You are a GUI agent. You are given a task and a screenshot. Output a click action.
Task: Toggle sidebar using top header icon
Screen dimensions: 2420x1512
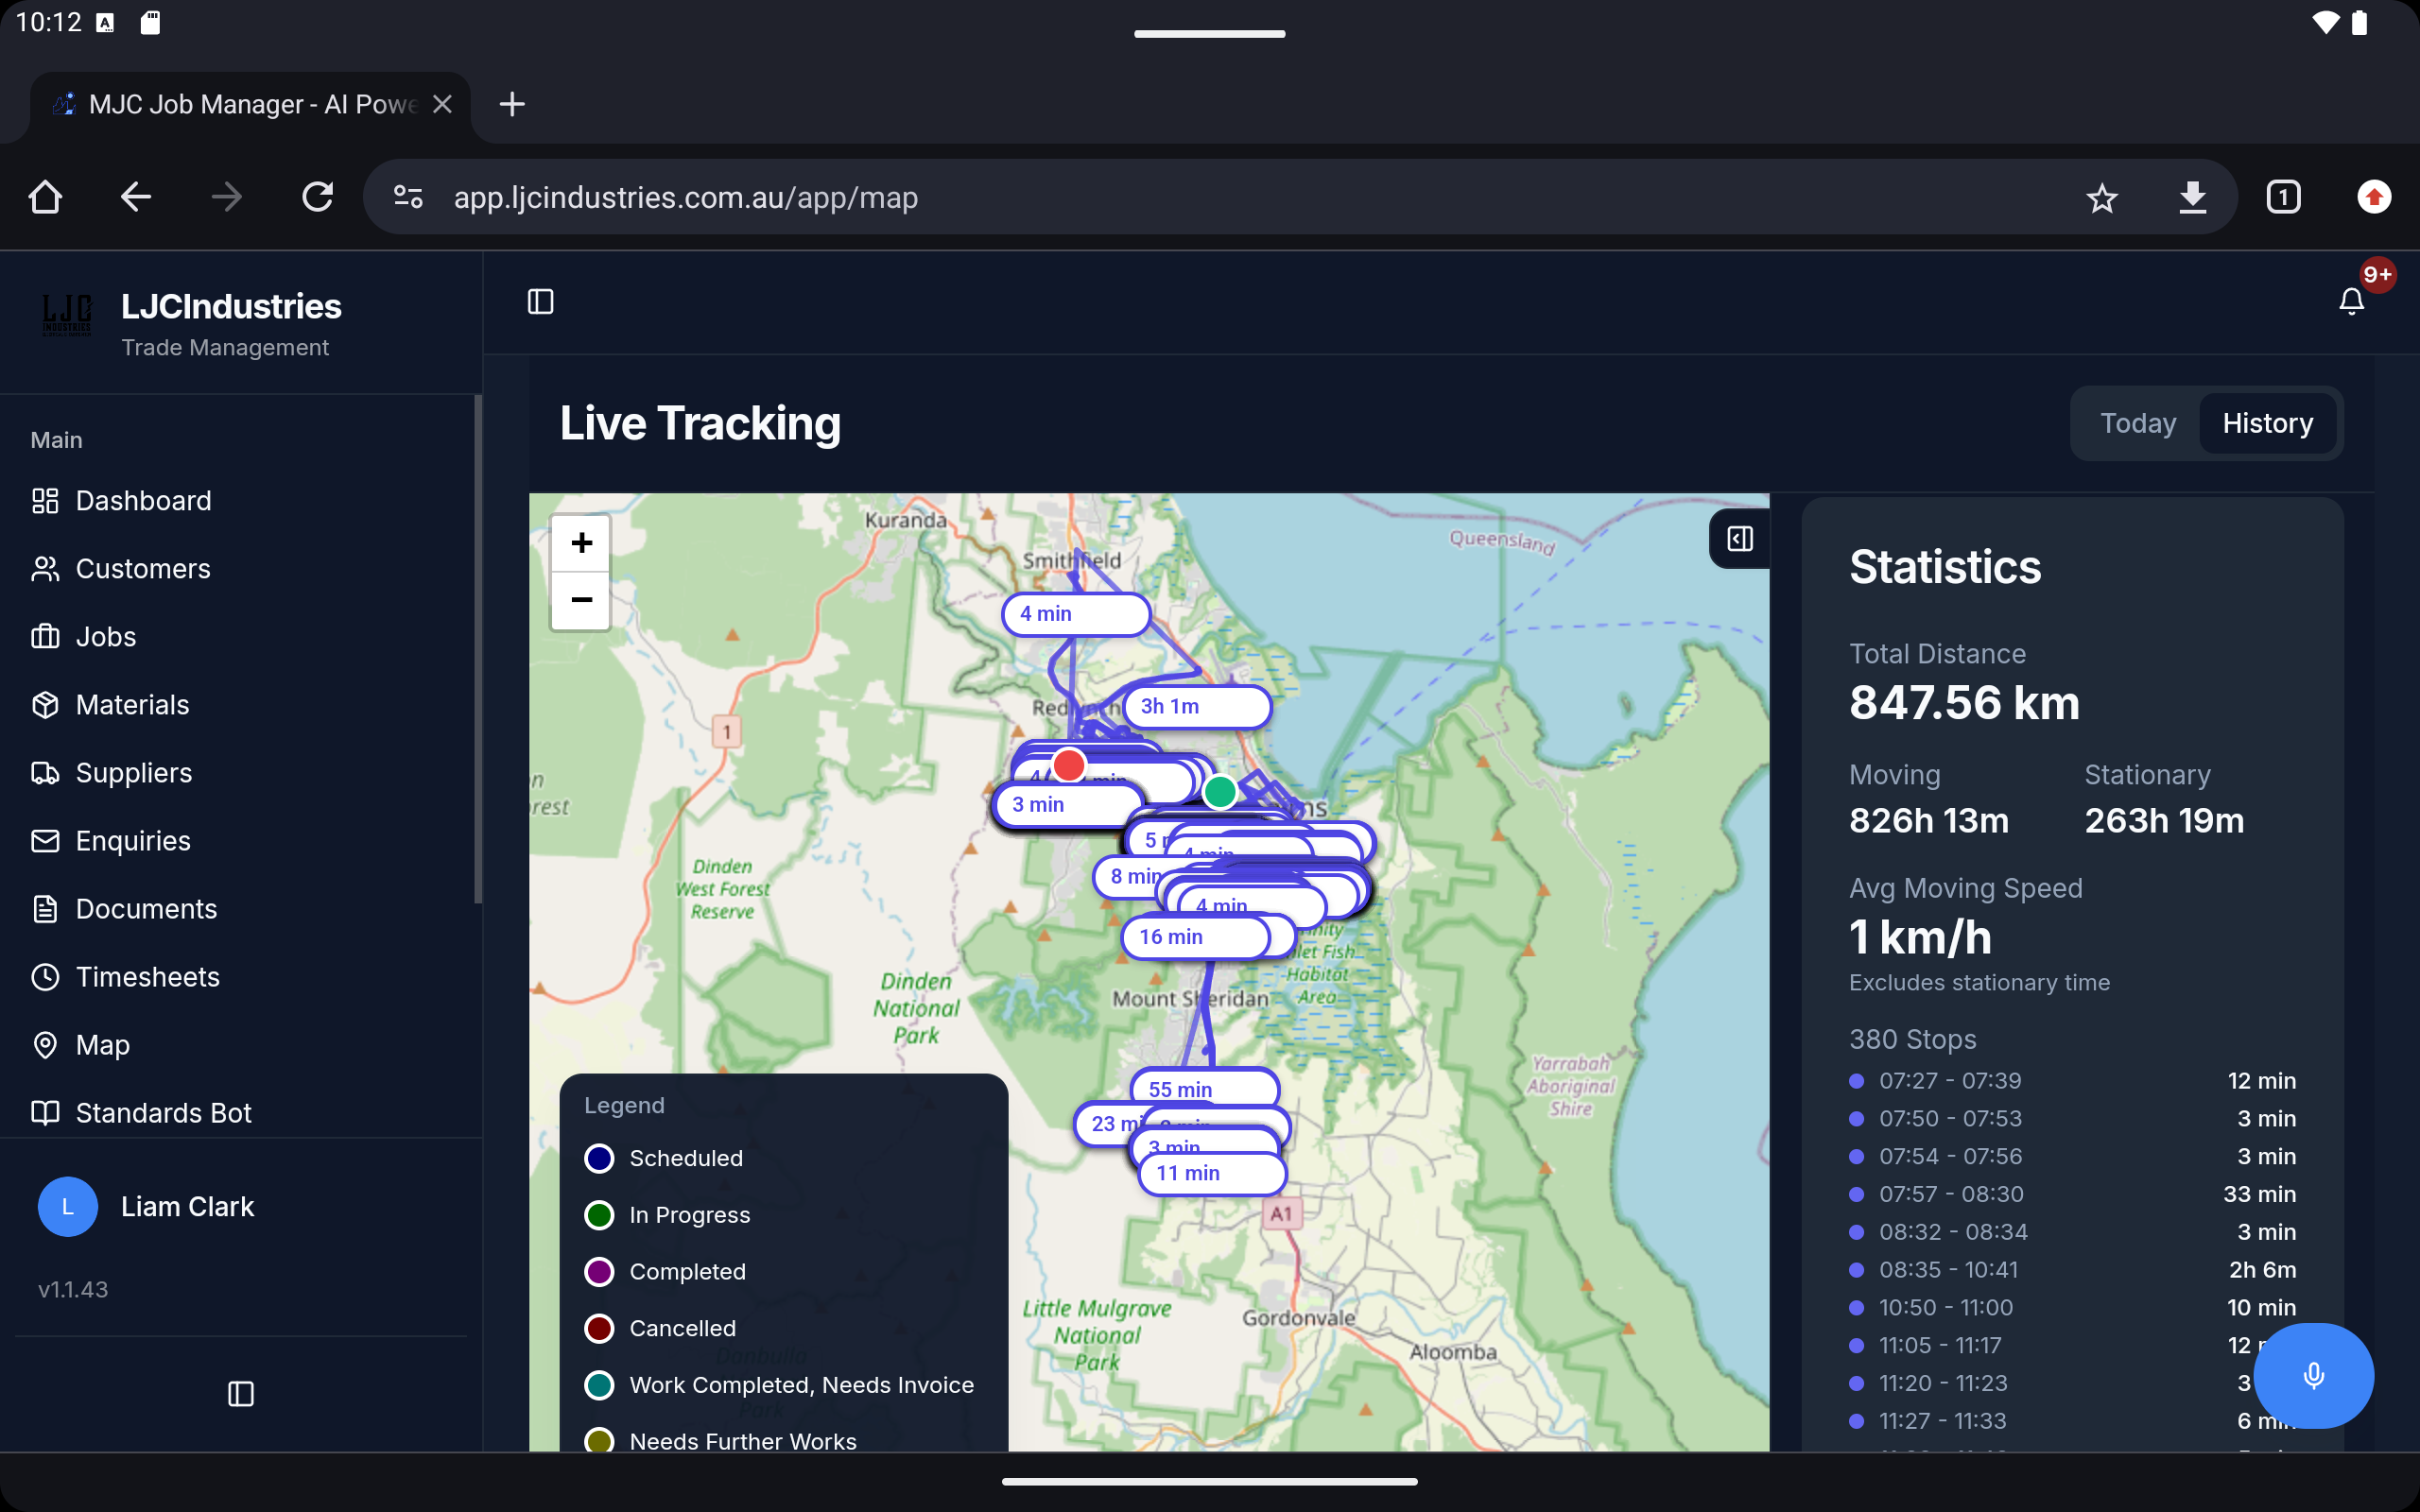click(x=540, y=301)
